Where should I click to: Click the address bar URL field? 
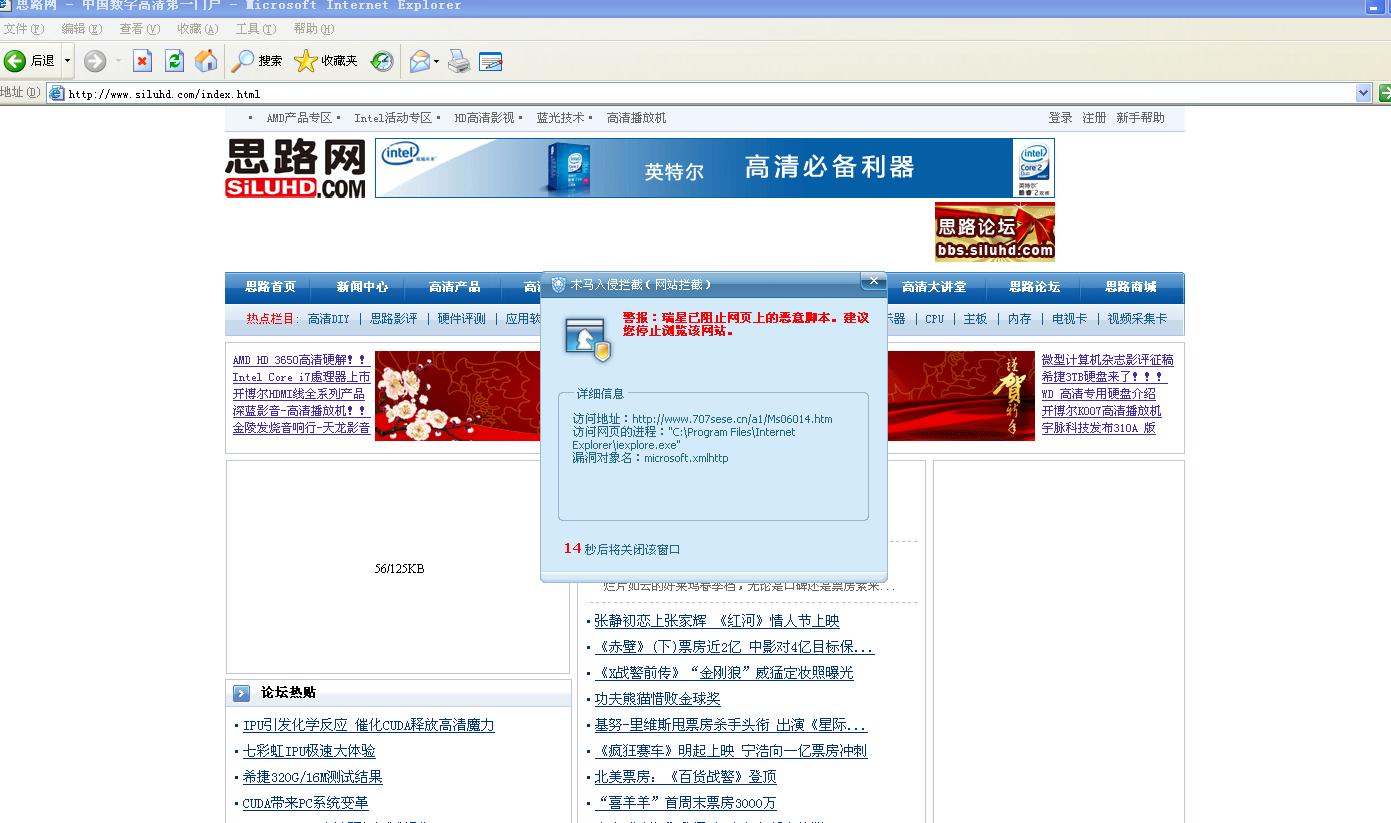tap(711, 93)
